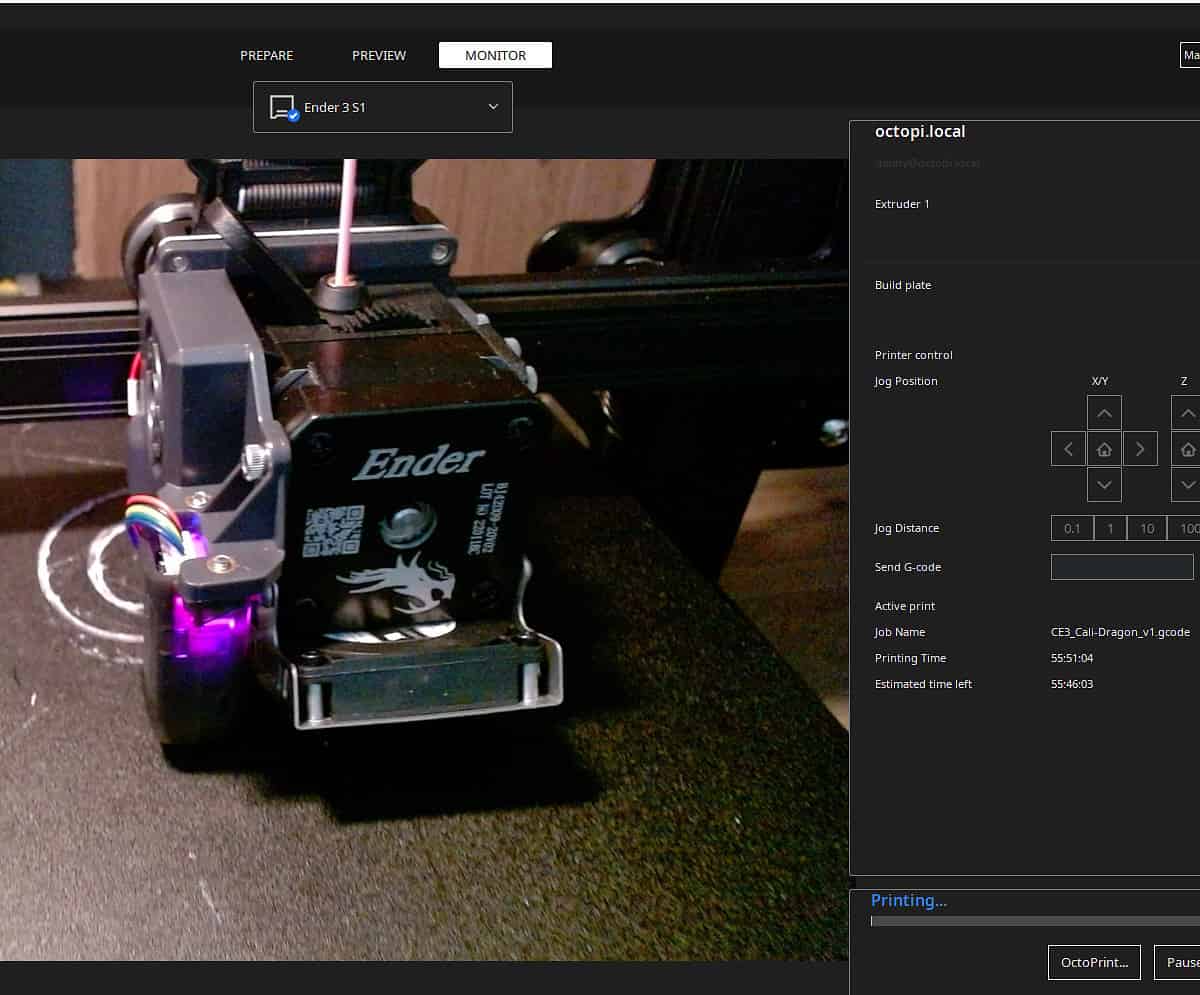
Task: Click the printing time value 55:51:04
Action: [1071, 658]
